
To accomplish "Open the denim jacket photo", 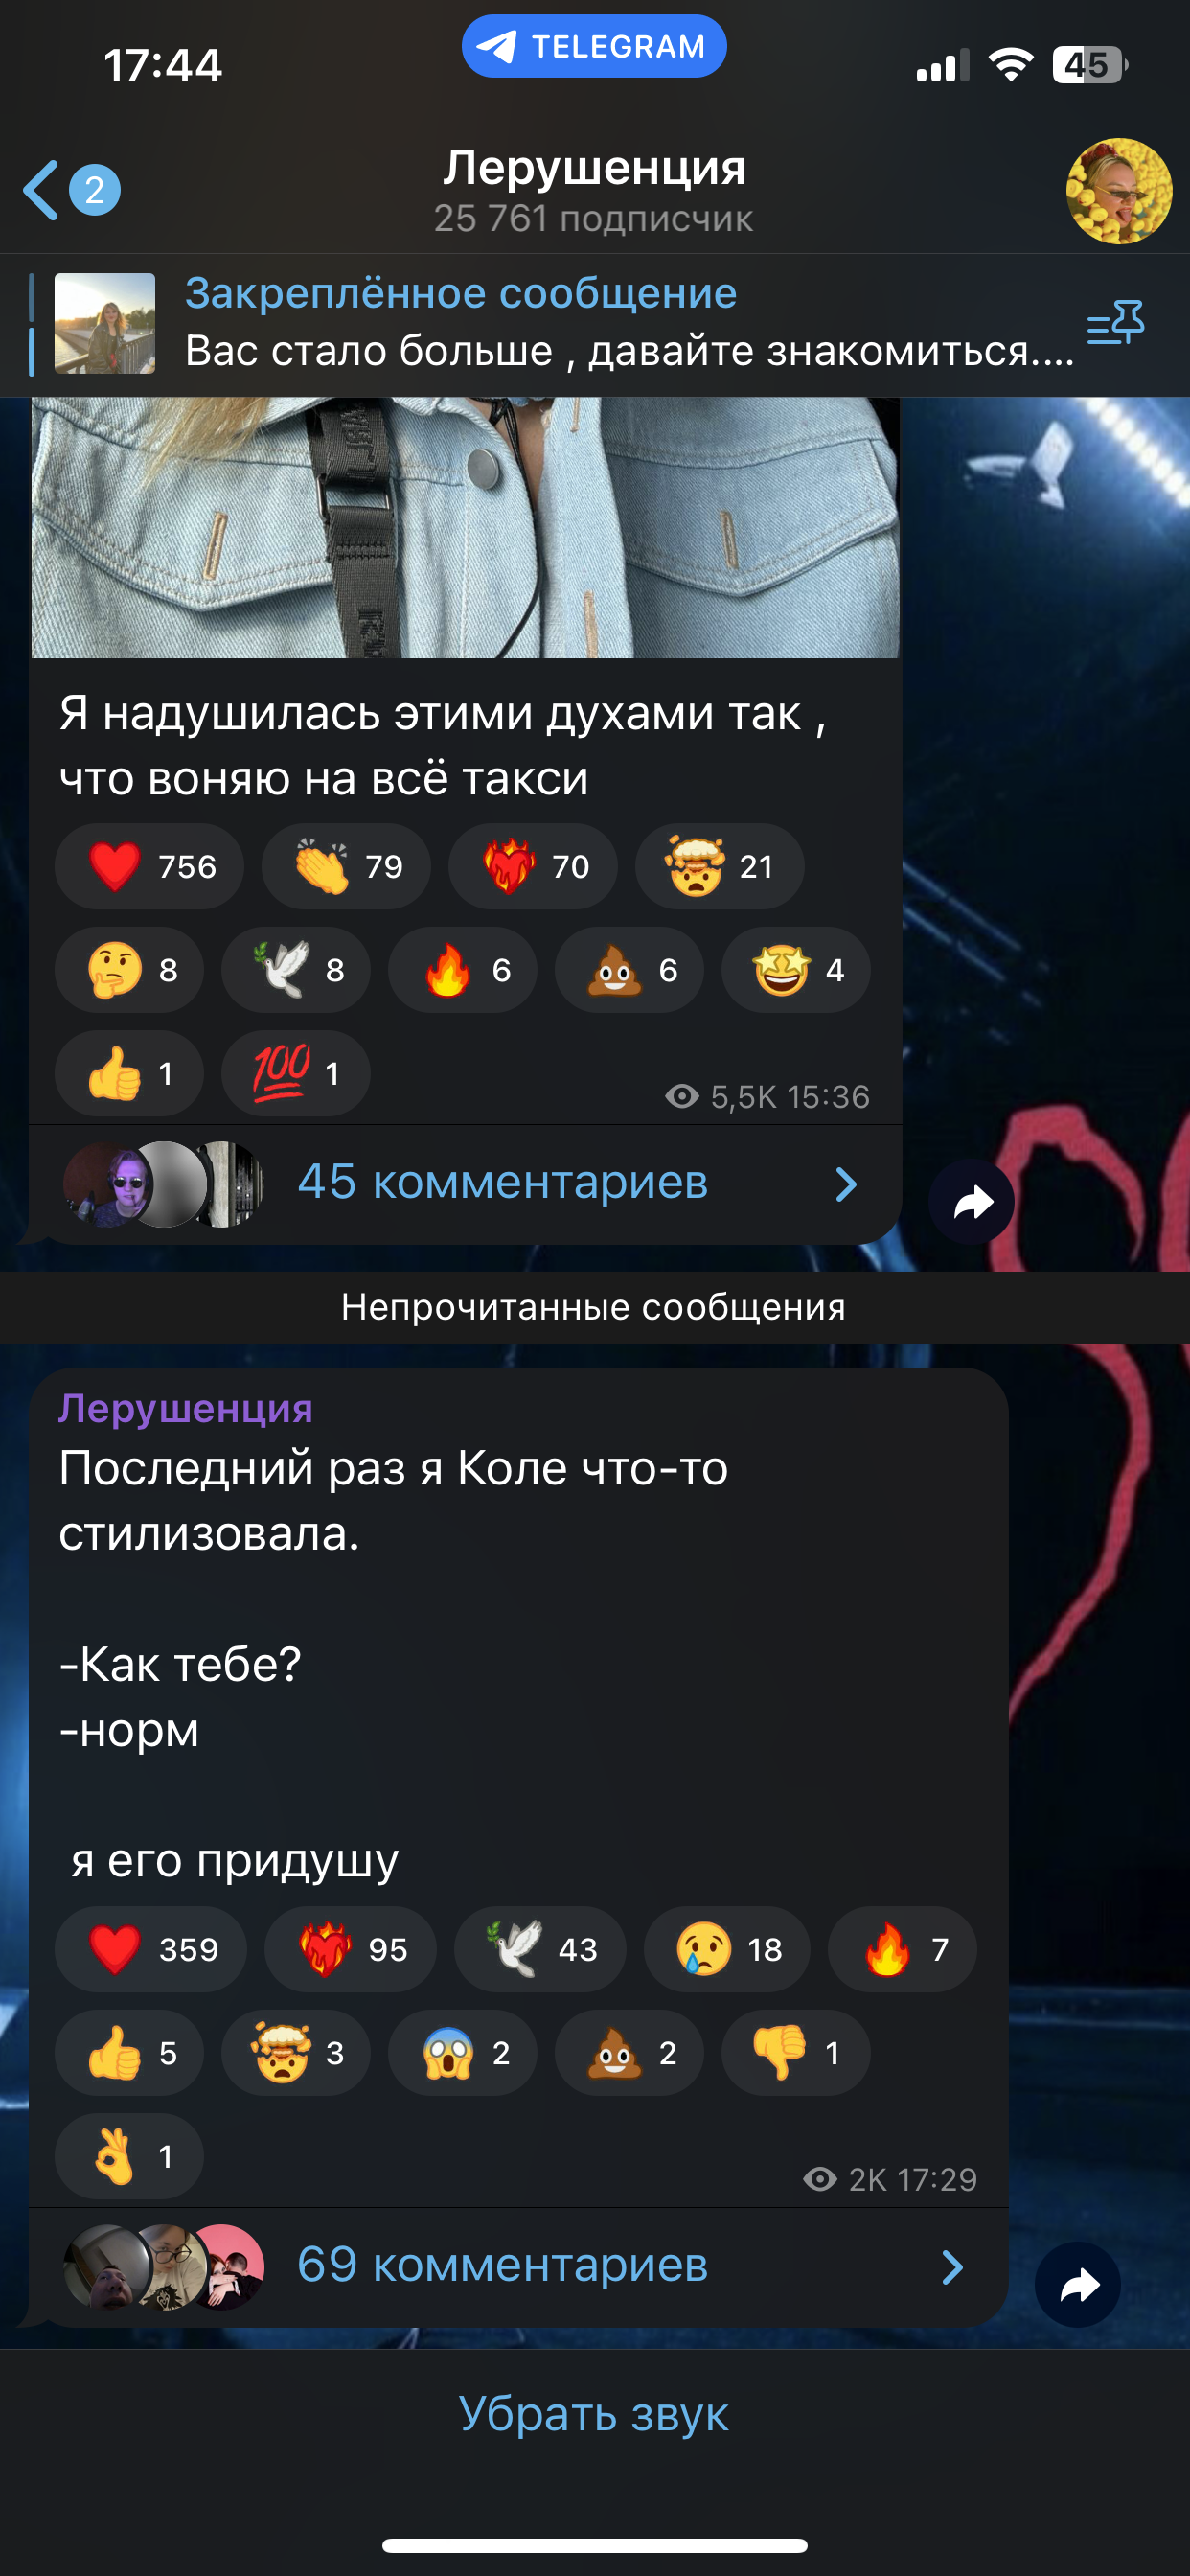I will tap(465, 528).
